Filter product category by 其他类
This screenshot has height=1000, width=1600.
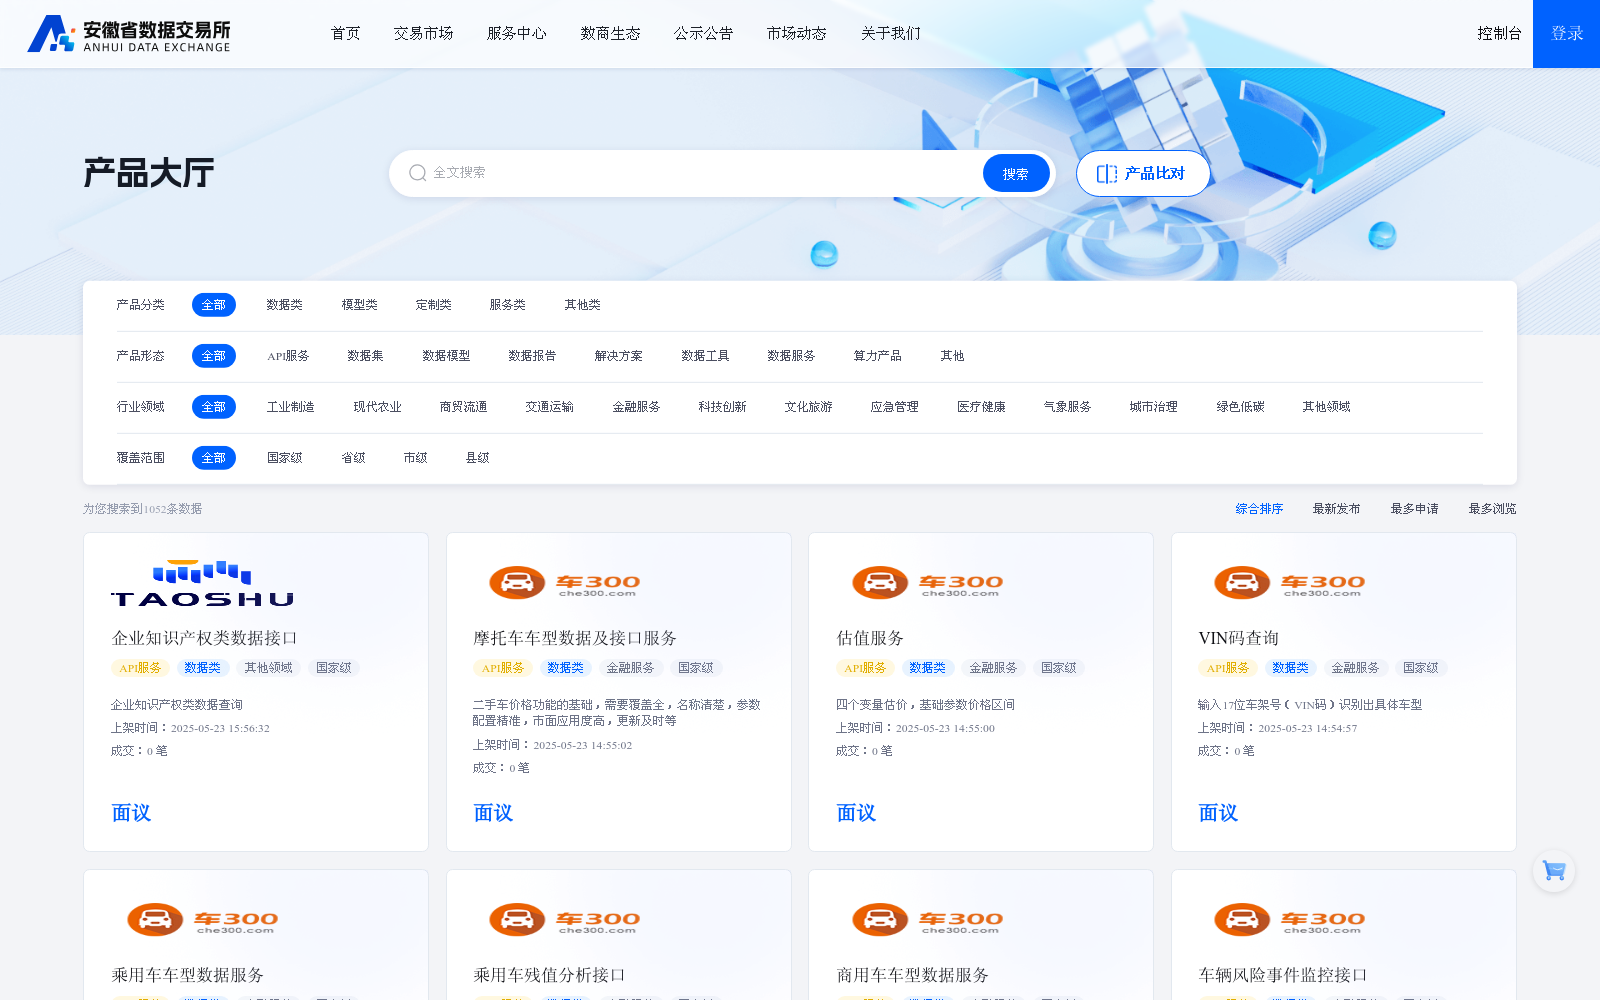click(582, 305)
